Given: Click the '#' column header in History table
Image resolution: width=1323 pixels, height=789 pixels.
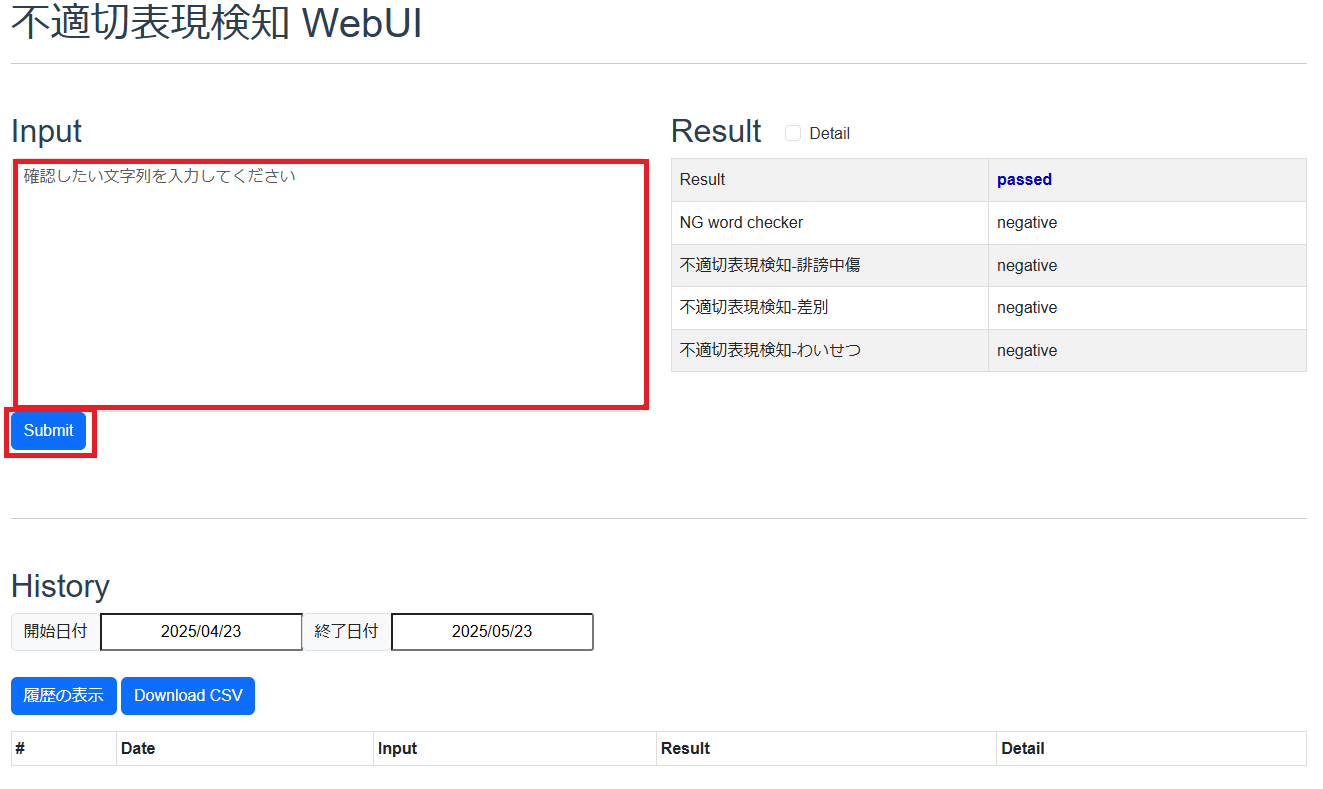Looking at the screenshot, I should (20, 748).
